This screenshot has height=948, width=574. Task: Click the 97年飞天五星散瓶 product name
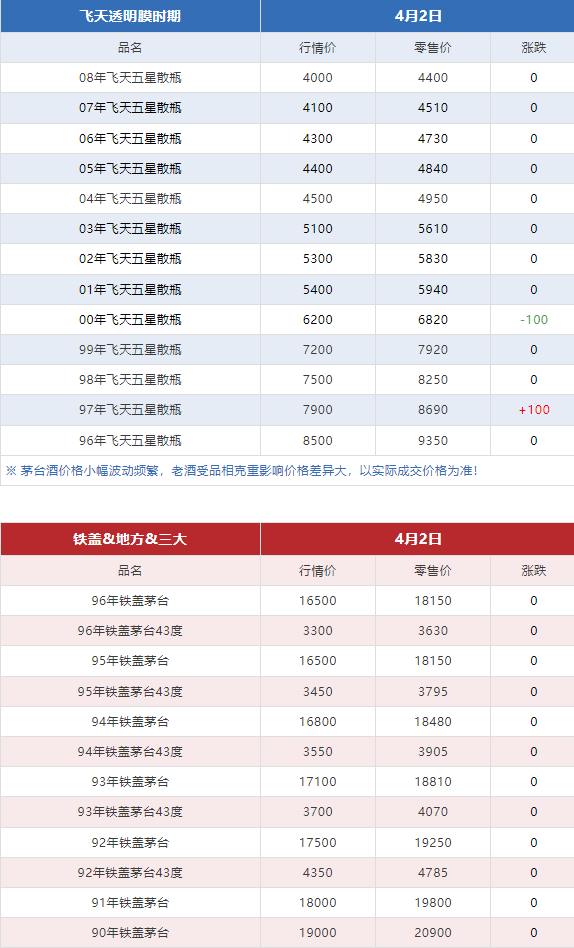[x=130, y=410]
